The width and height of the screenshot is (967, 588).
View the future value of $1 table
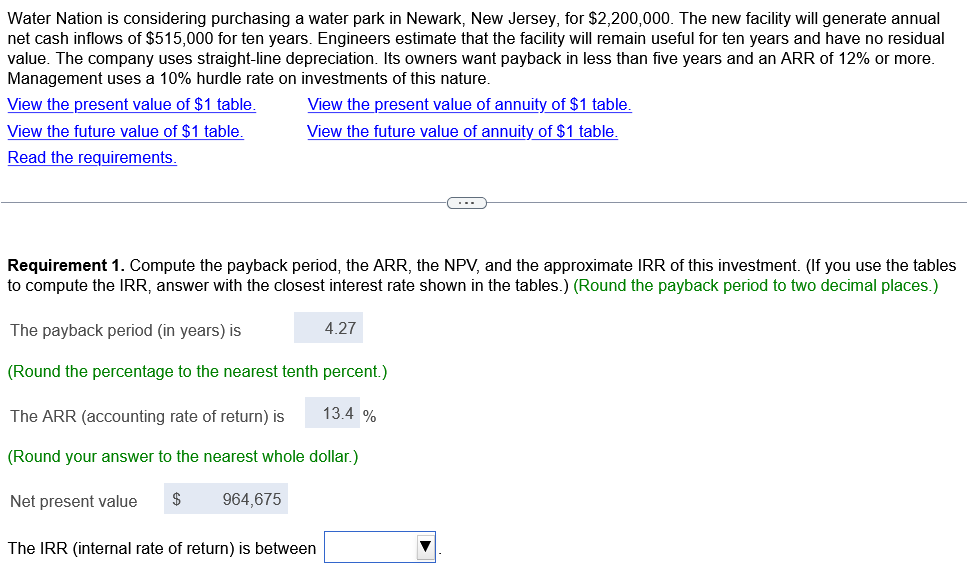click(x=125, y=131)
